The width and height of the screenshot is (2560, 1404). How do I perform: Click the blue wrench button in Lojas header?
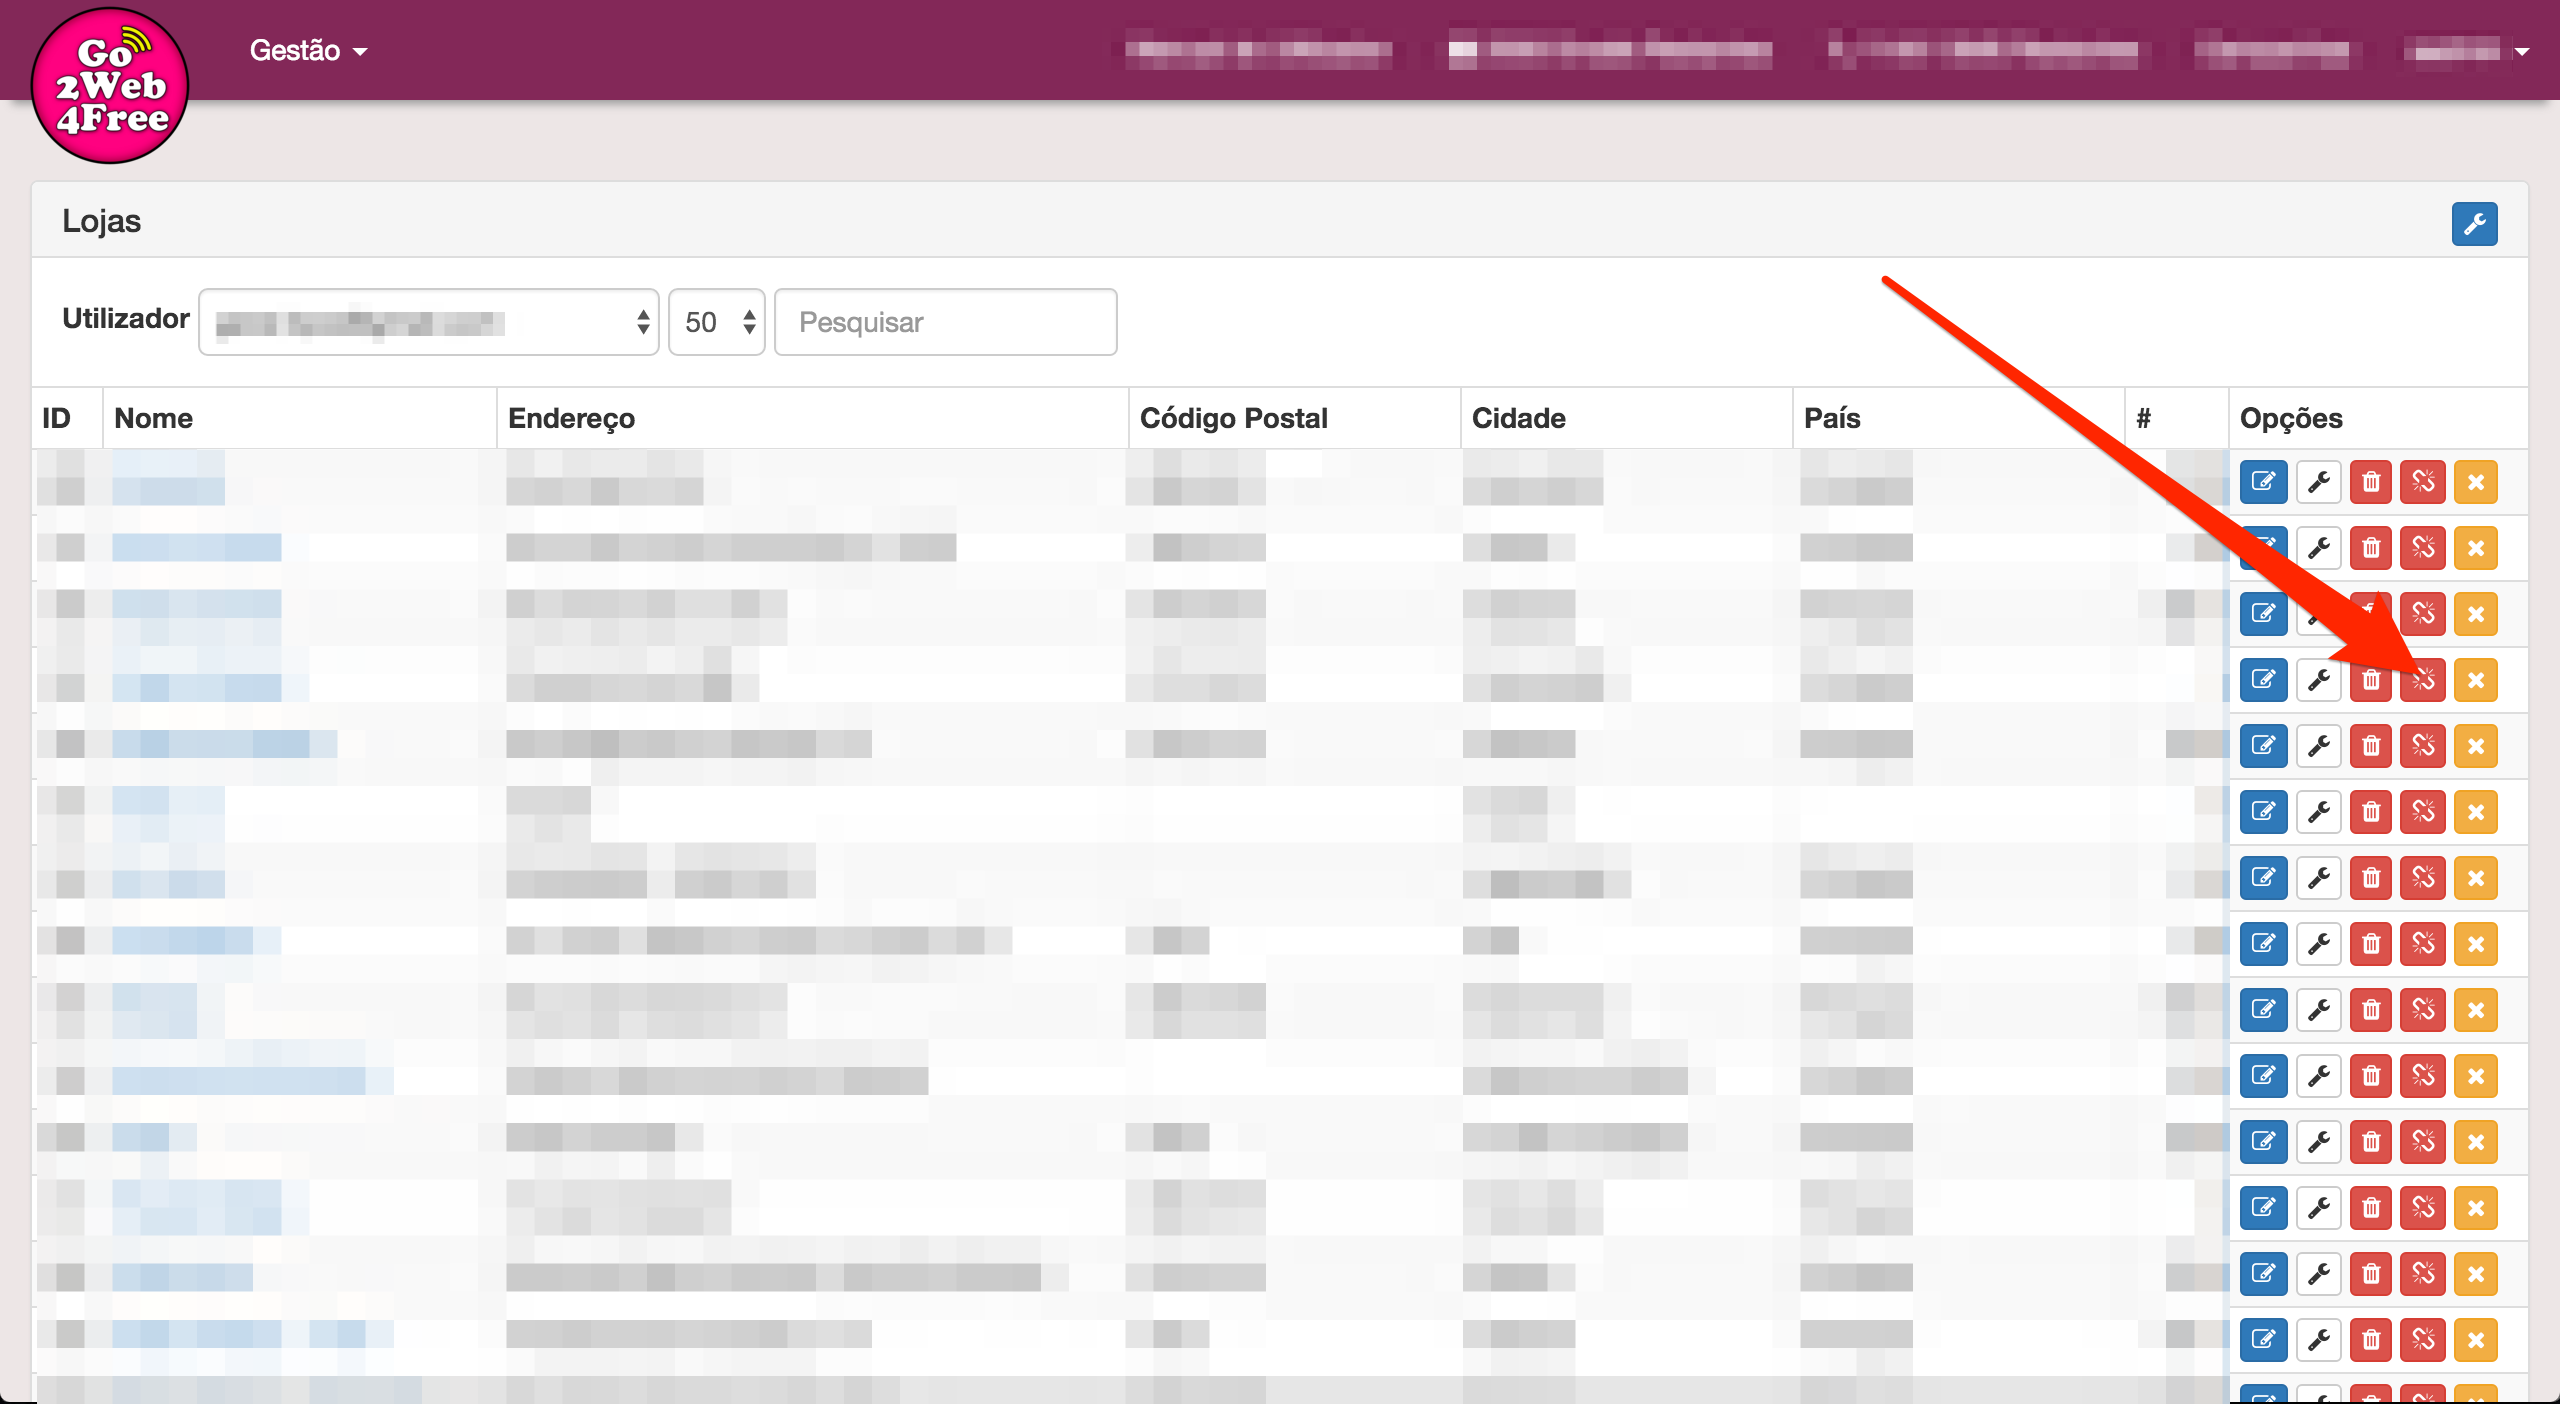click(2474, 224)
